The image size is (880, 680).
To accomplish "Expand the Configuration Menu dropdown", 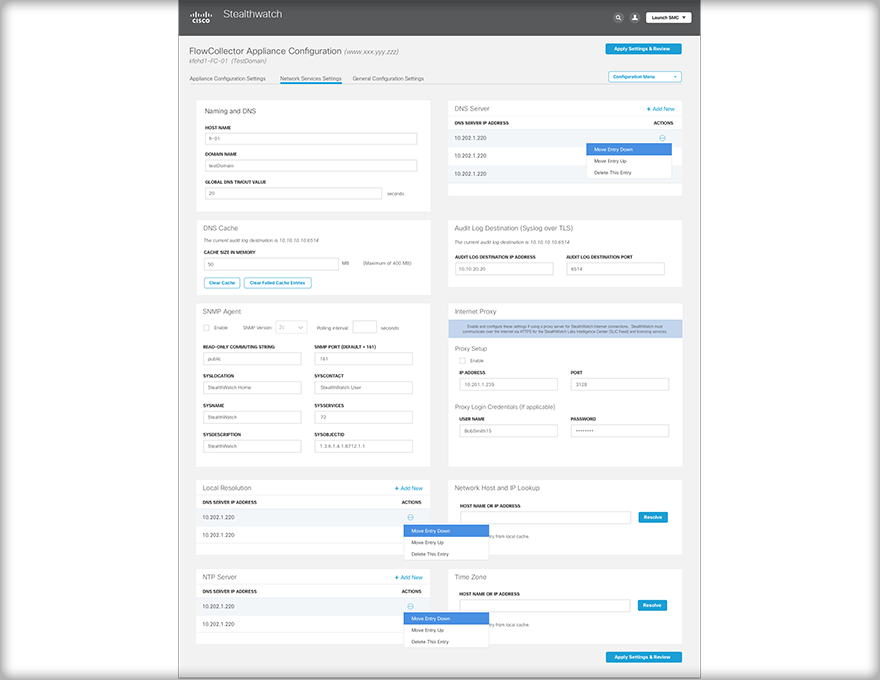I will pos(645,77).
